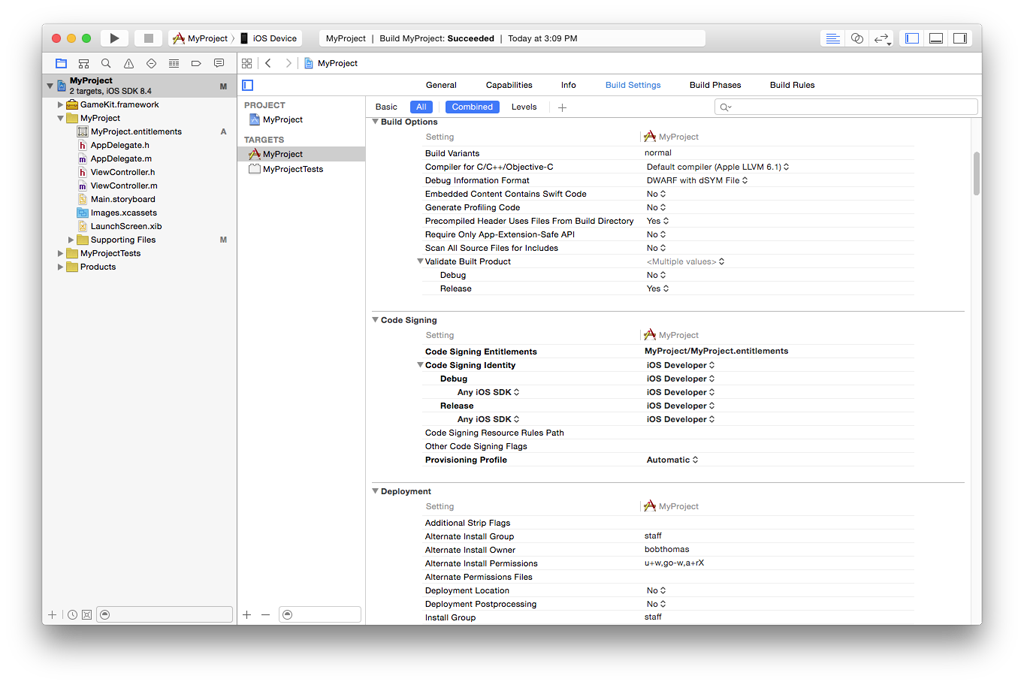
Task: Open the Find navigator magnifier icon
Action: [x=106, y=63]
